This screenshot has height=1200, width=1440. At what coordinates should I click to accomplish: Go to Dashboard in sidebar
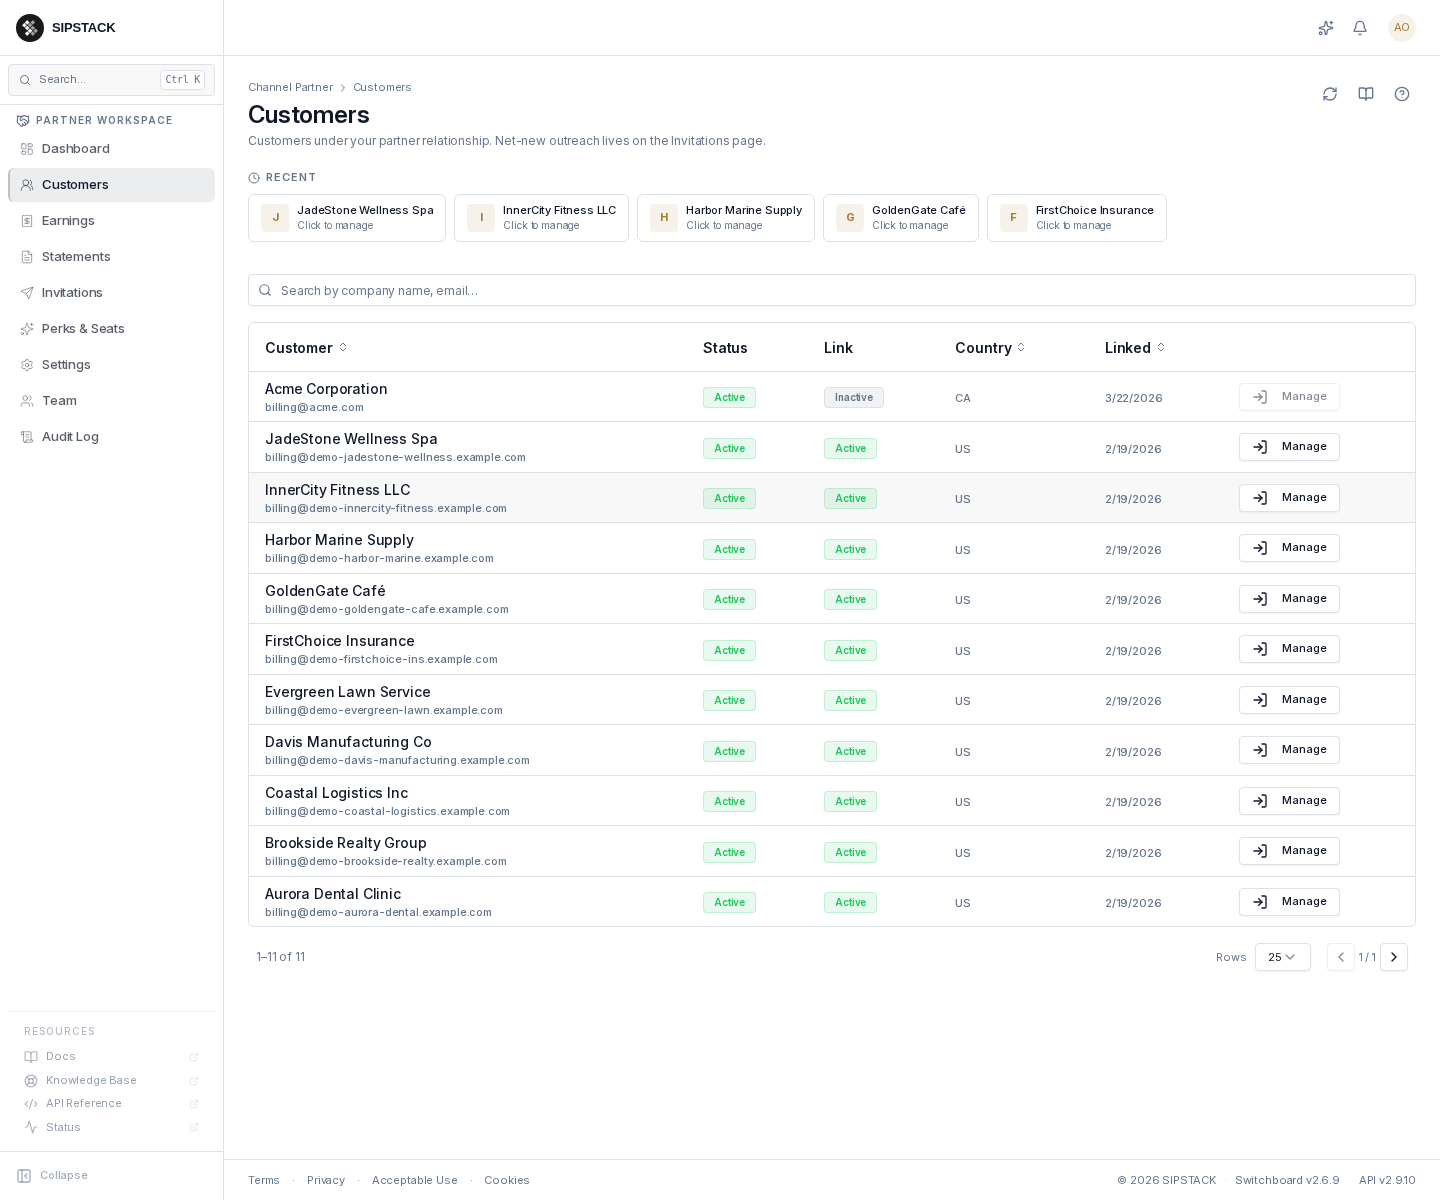111,149
